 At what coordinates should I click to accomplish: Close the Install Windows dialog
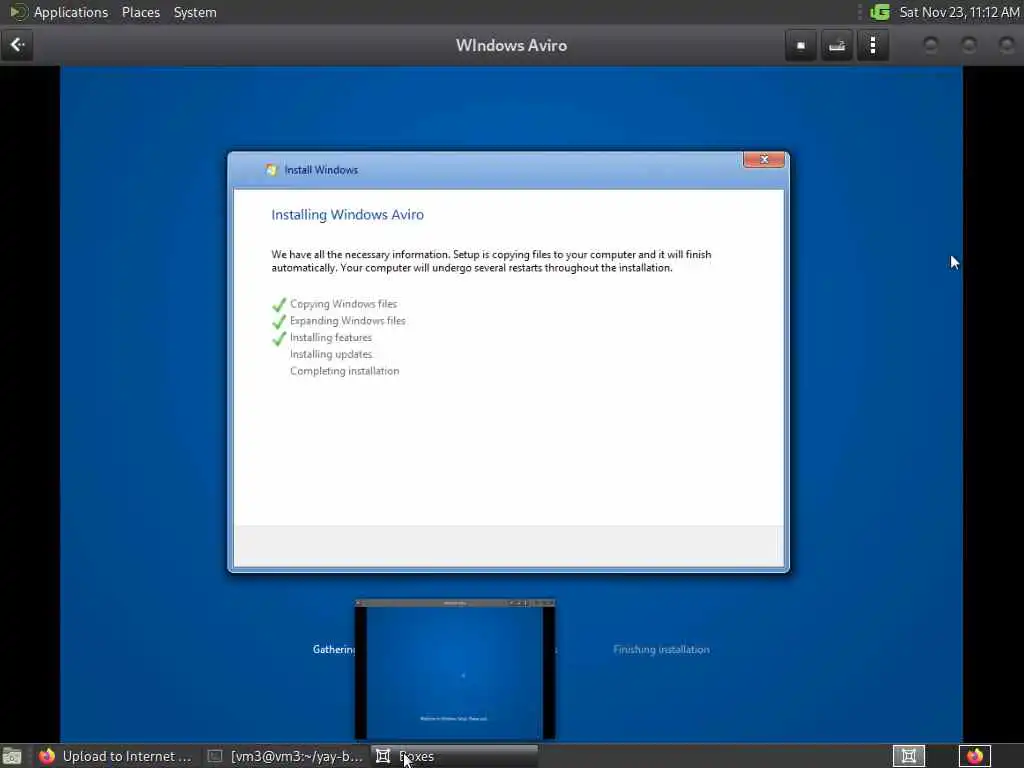pos(763,159)
